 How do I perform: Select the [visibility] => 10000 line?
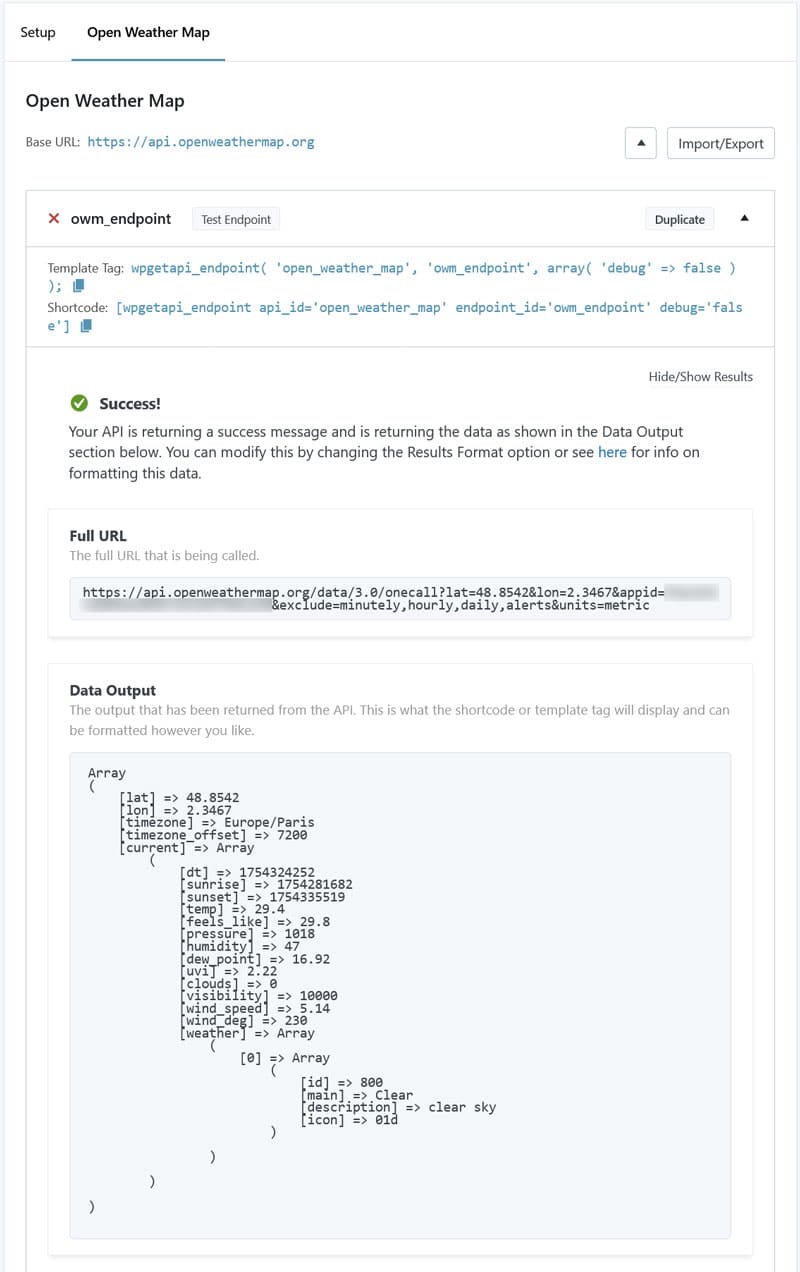258,996
